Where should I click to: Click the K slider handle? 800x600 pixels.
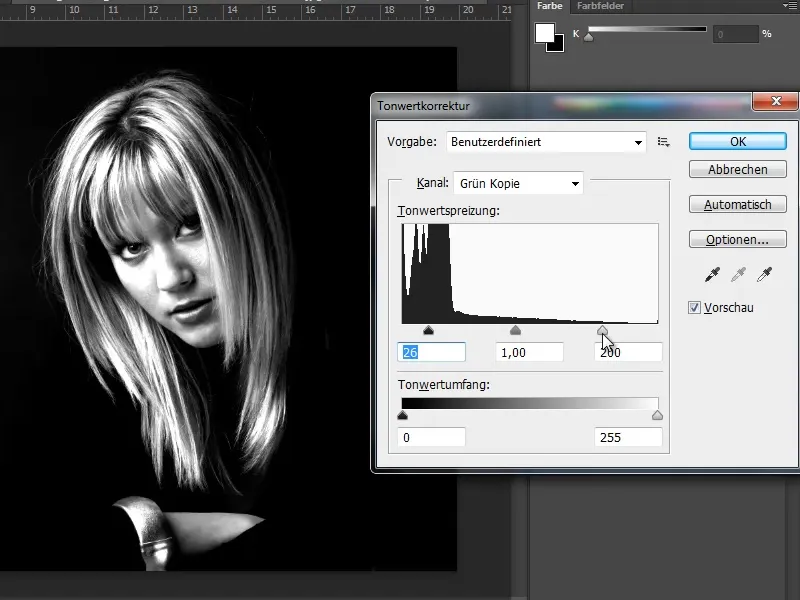[x=588, y=37]
